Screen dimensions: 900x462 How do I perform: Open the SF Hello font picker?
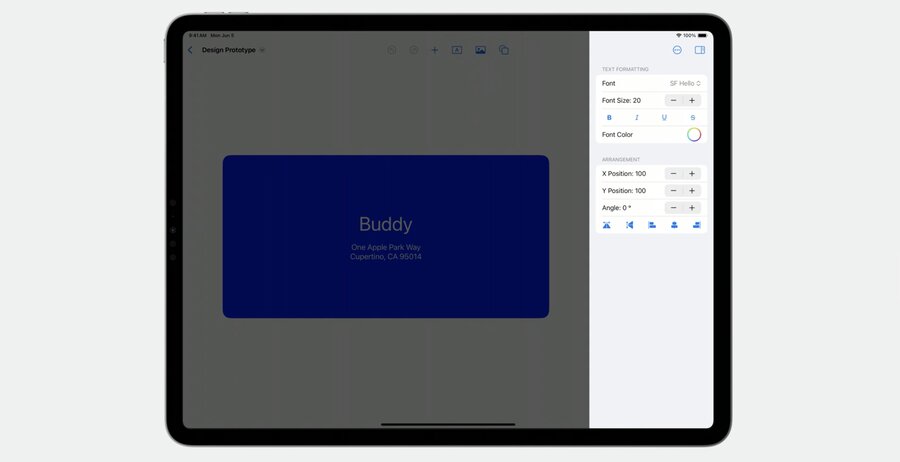(x=685, y=84)
